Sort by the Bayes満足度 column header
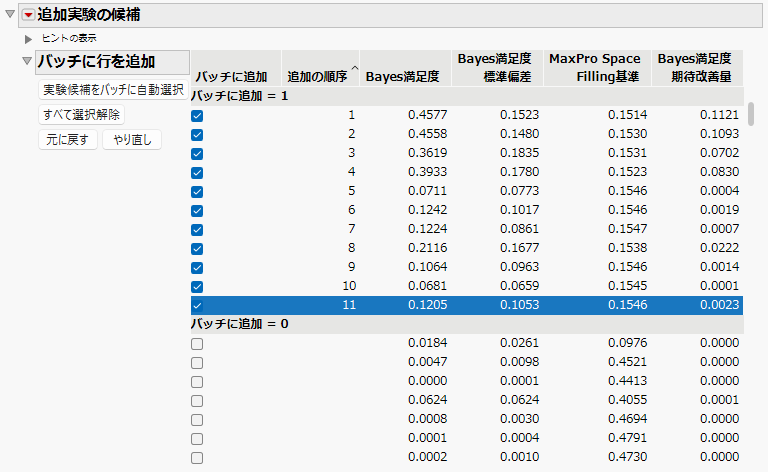768x472 pixels. pos(405,68)
